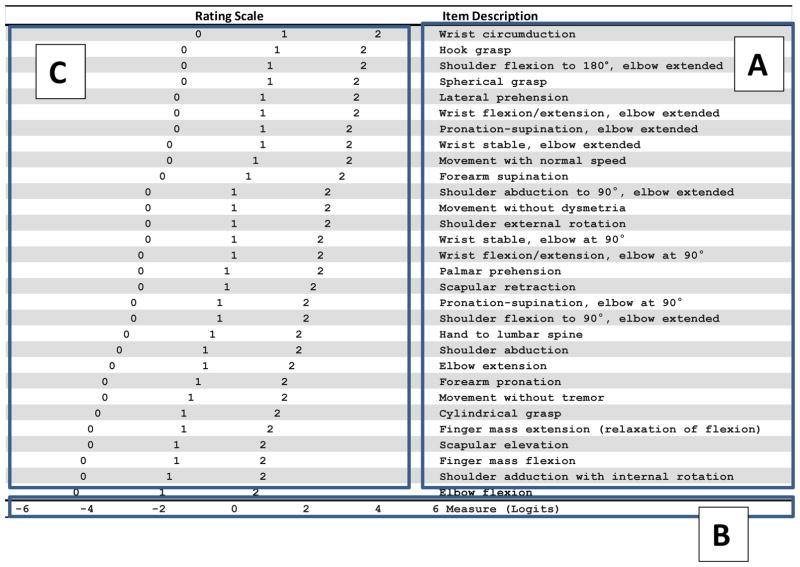Click the box labeled A
Viewport: 800px width, 567px height.
pyautogui.click(x=758, y=66)
